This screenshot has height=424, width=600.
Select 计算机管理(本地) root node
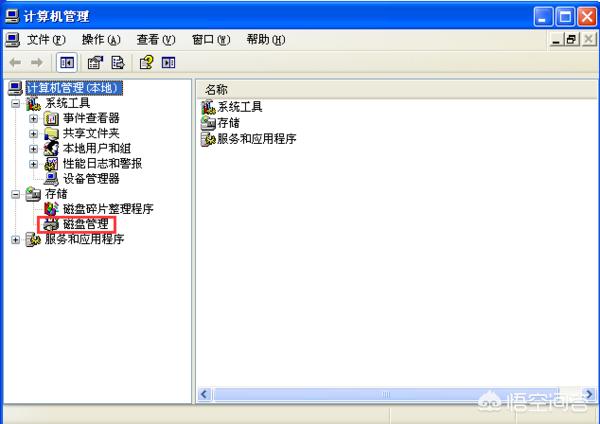[x=74, y=88]
